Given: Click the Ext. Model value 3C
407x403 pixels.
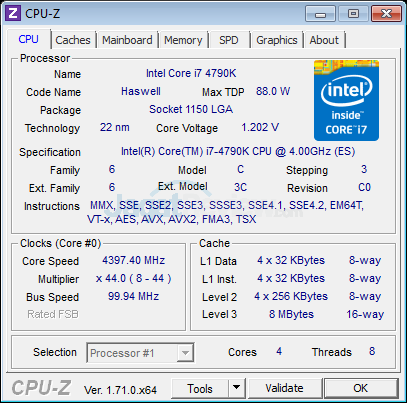Looking at the screenshot, I should point(240,187).
